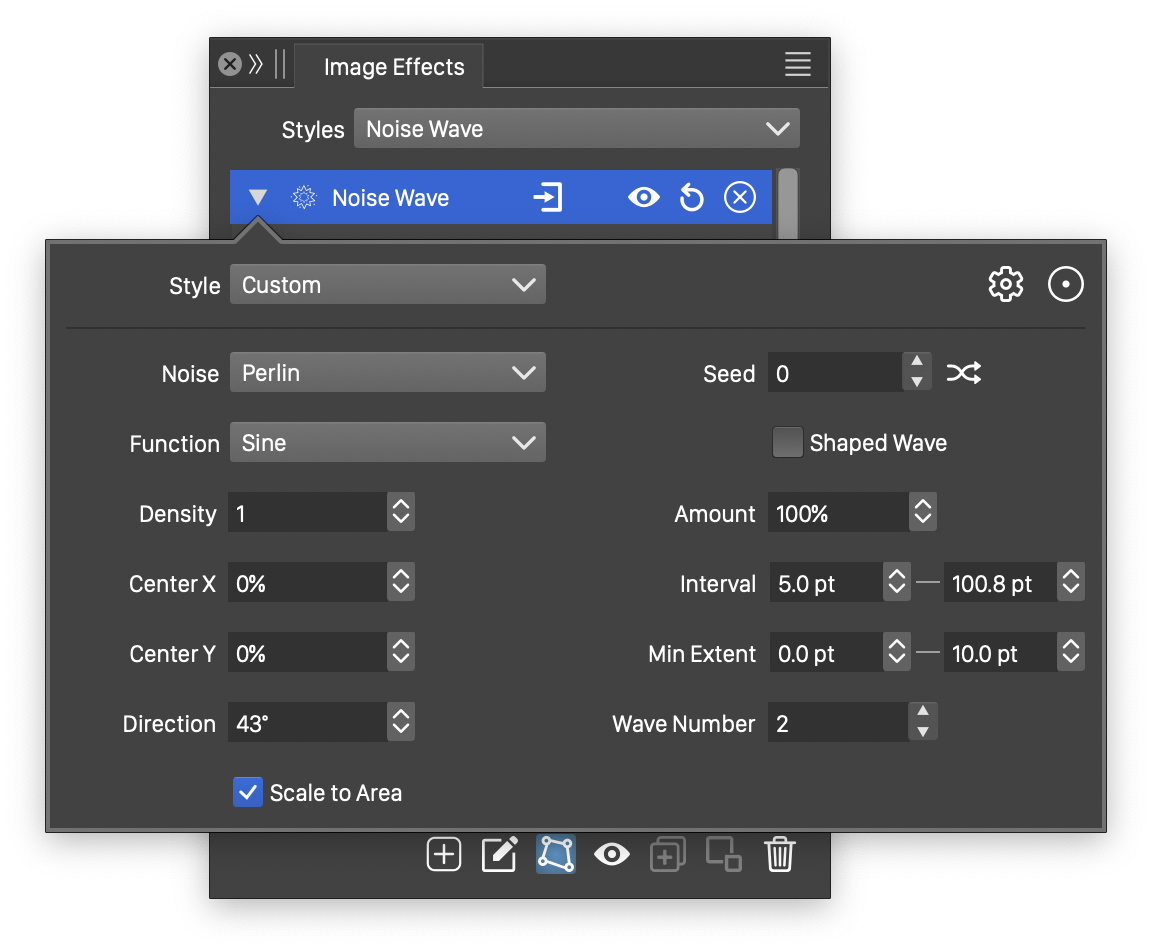Screen dimensions: 1152x952
Task: Open the panel hamburger menu
Action: click(x=797, y=65)
